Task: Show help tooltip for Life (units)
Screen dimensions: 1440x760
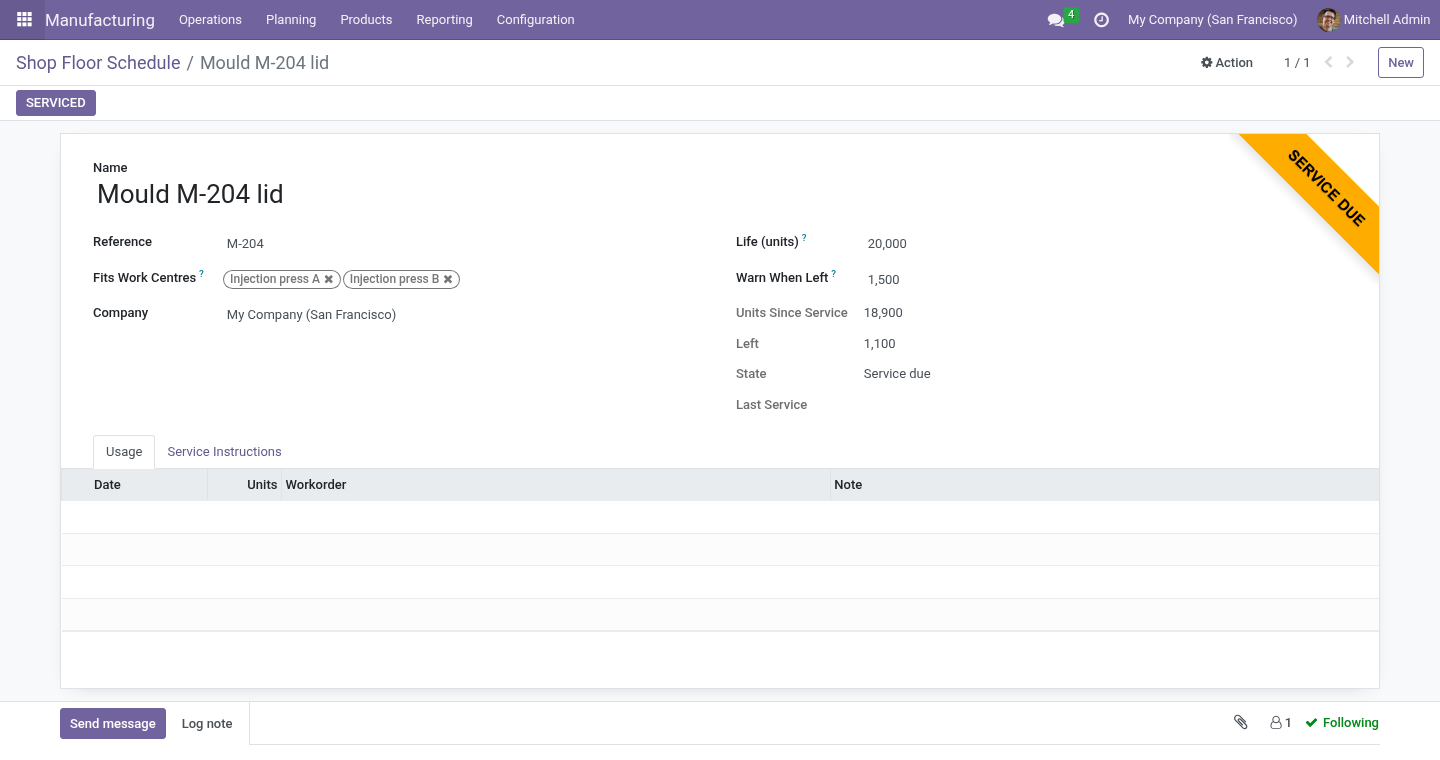Action: click(804, 237)
